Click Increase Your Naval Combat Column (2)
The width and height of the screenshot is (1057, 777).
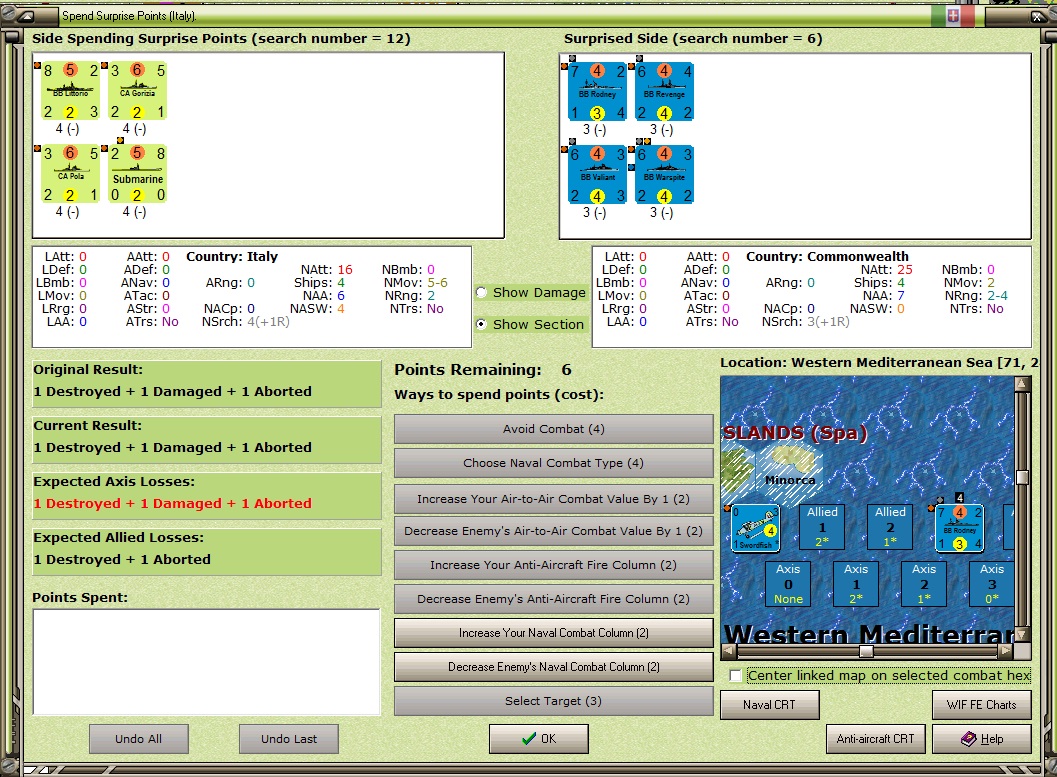coord(553,633)
